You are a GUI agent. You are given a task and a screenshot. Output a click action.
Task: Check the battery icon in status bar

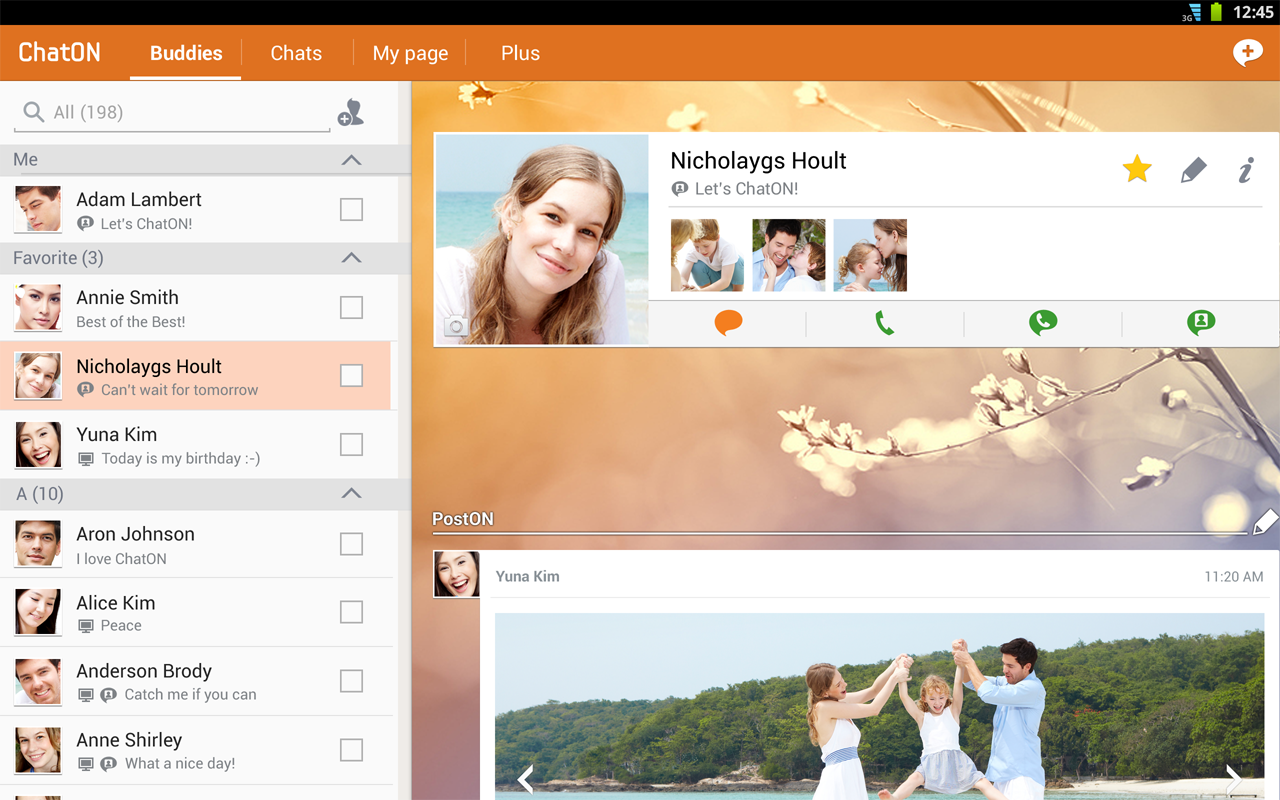click(1217, 12)
